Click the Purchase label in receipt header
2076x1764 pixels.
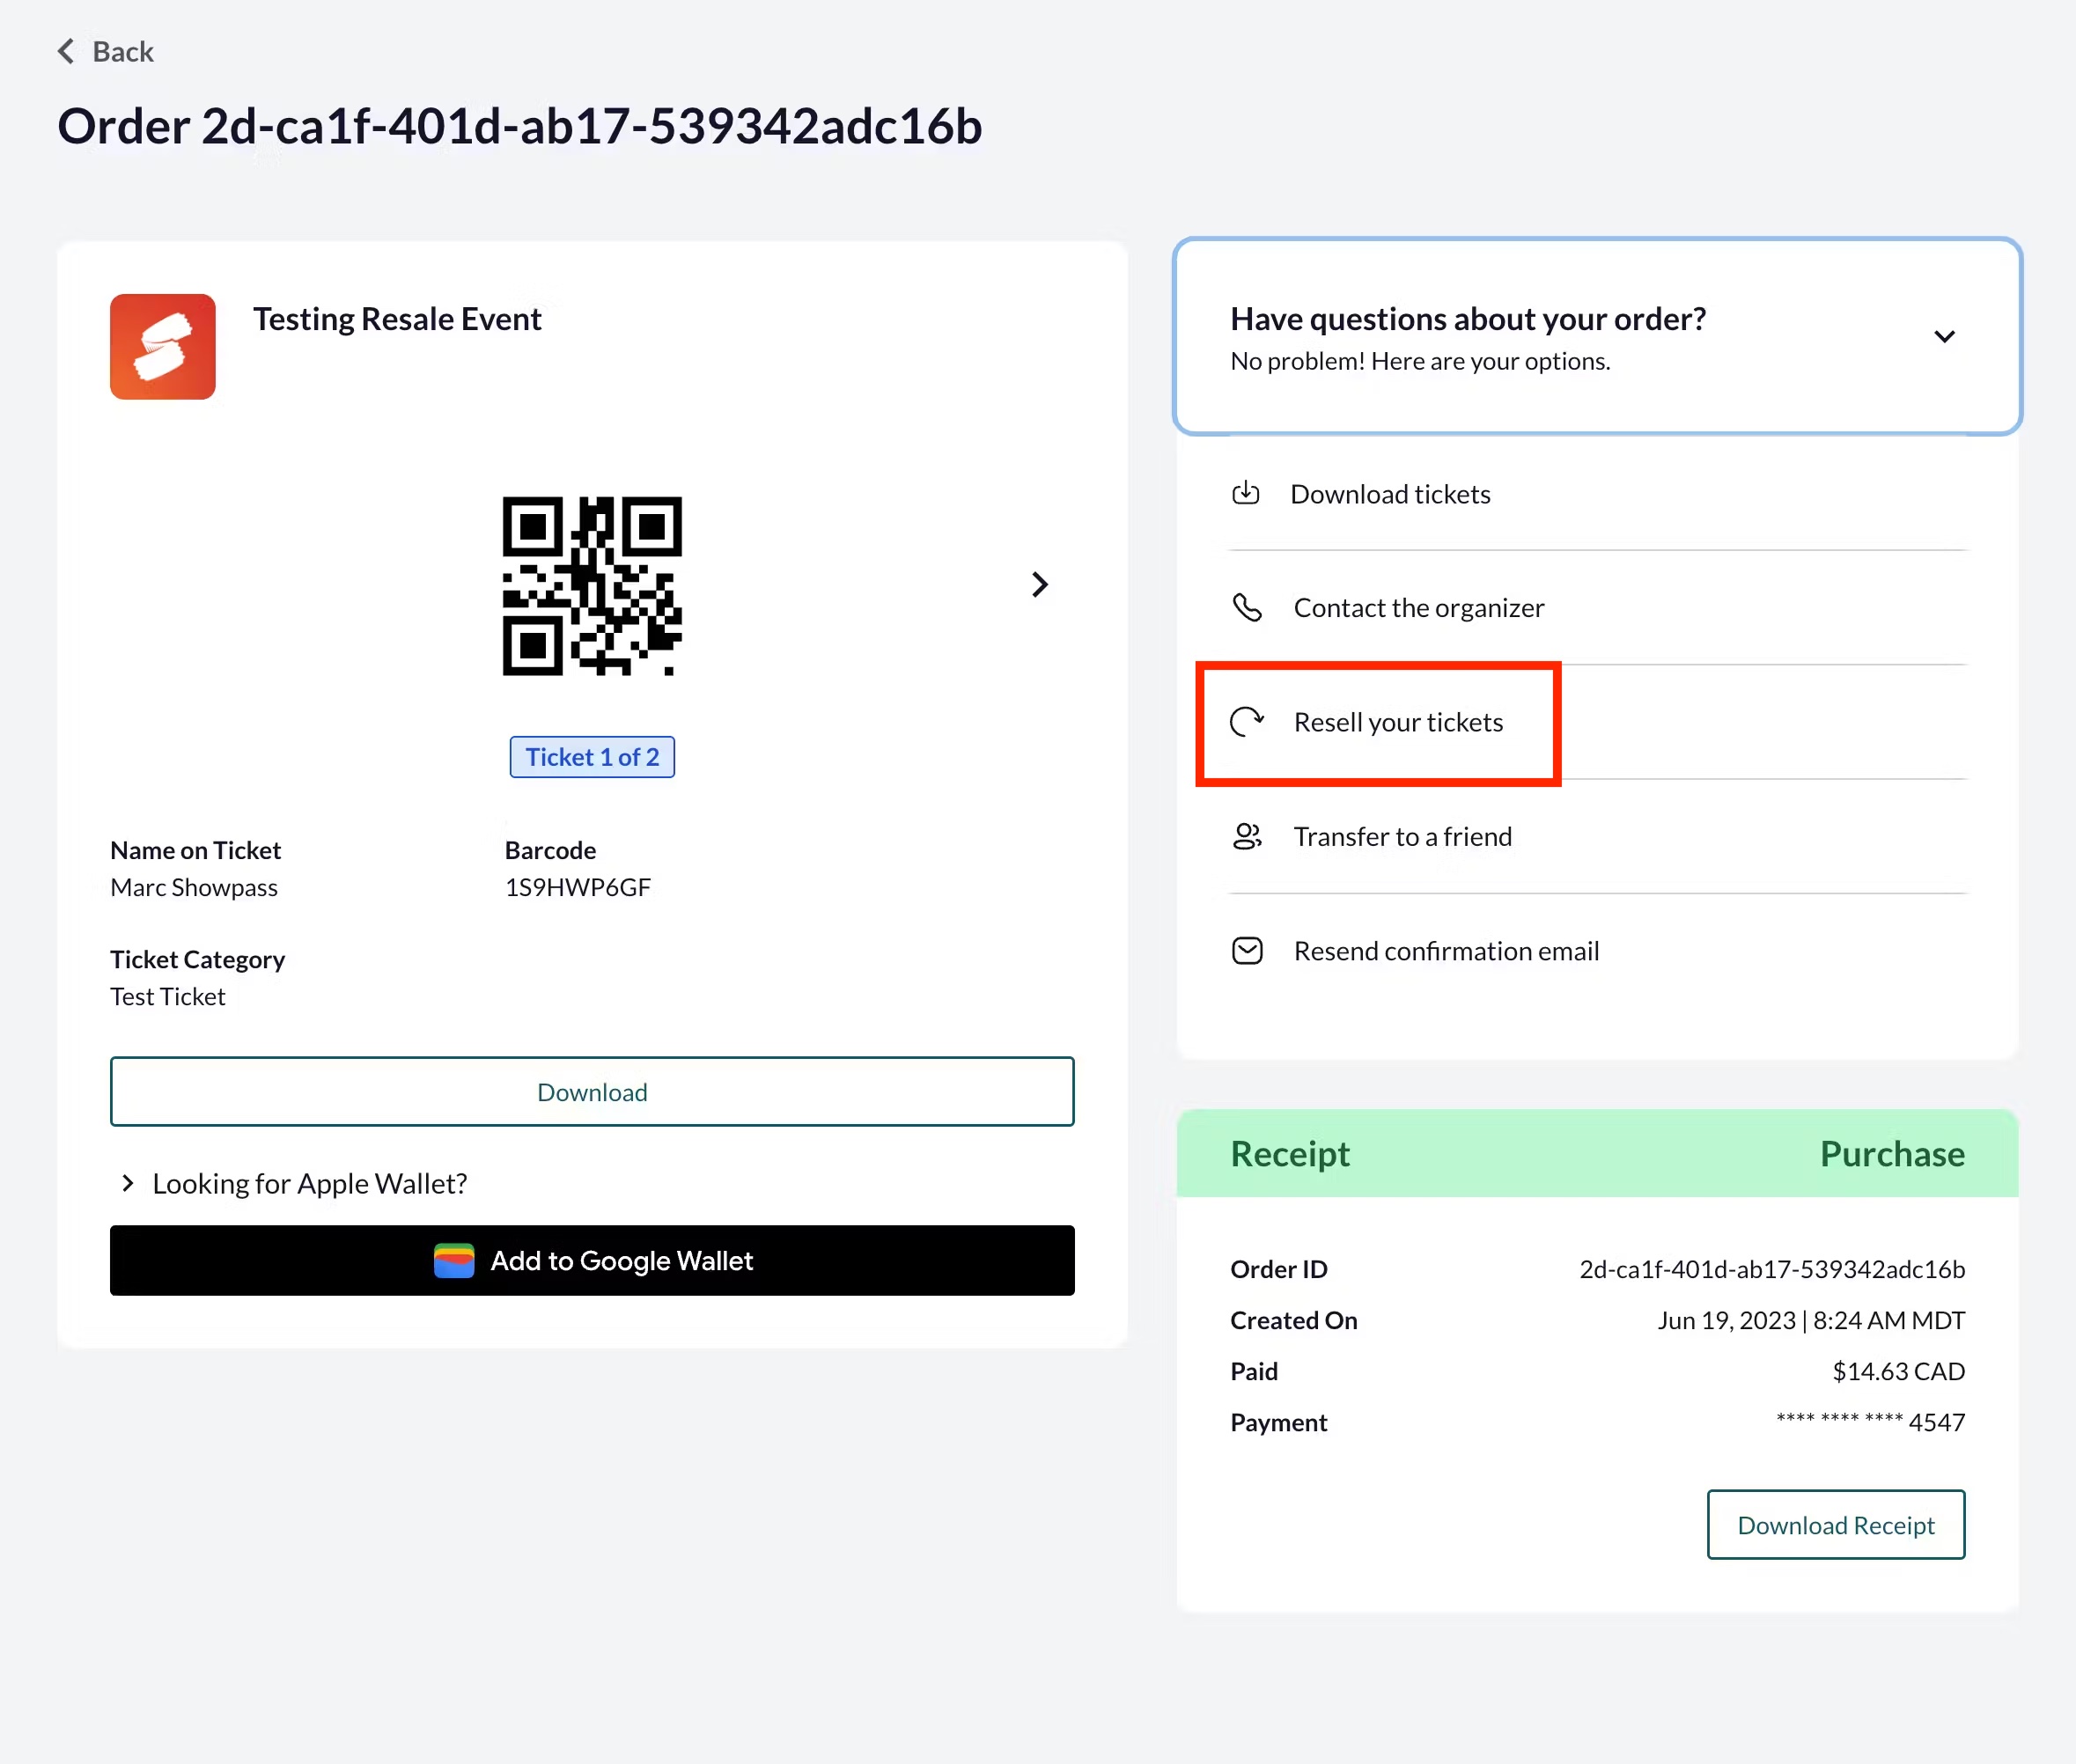(x=1892, y=1154)
